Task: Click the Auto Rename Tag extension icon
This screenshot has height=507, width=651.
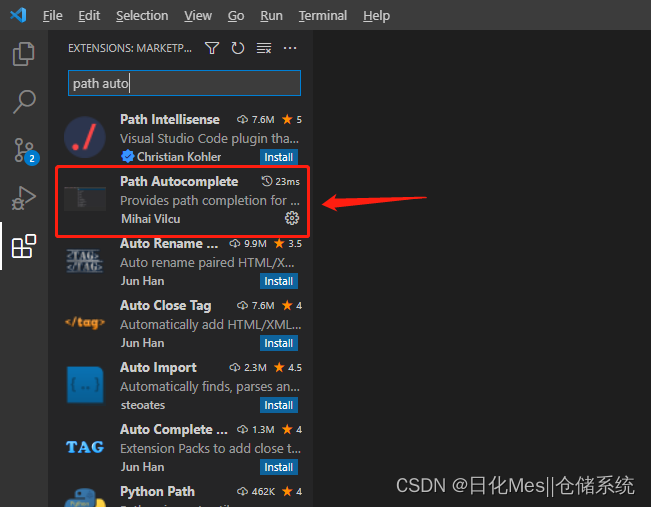Action: pyautogui.click(x=85, y=261)
